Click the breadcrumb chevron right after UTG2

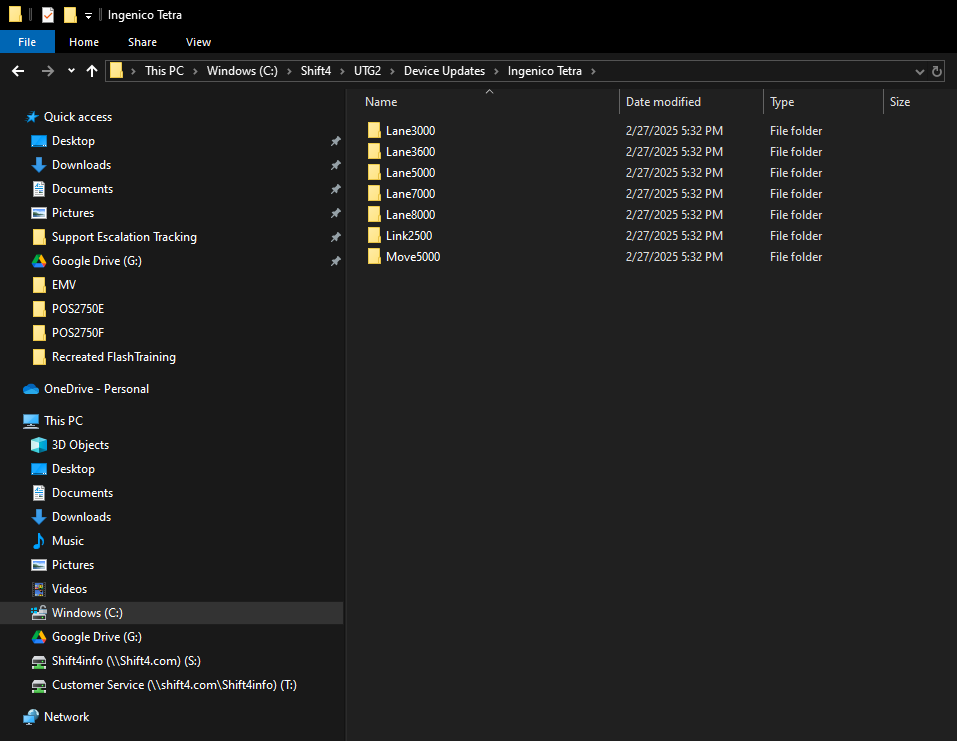coord(393,71)
